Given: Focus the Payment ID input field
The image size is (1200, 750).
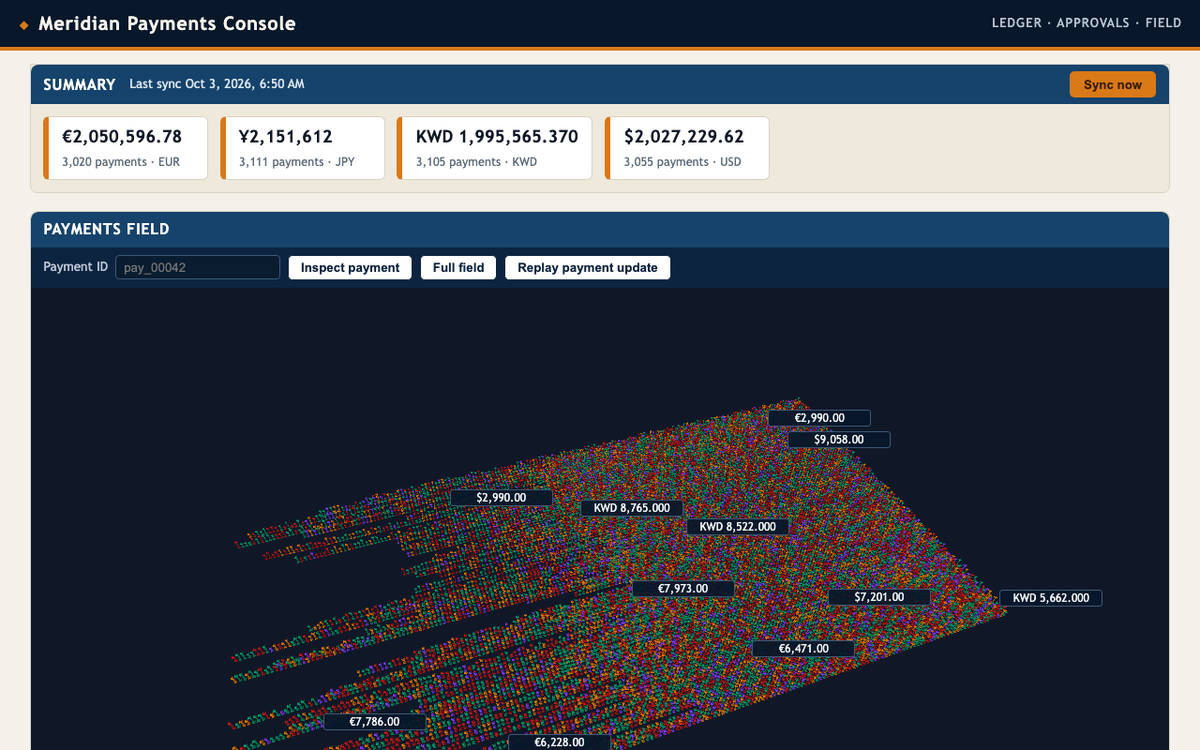Looking at the screenshot, I should [198, 268].
